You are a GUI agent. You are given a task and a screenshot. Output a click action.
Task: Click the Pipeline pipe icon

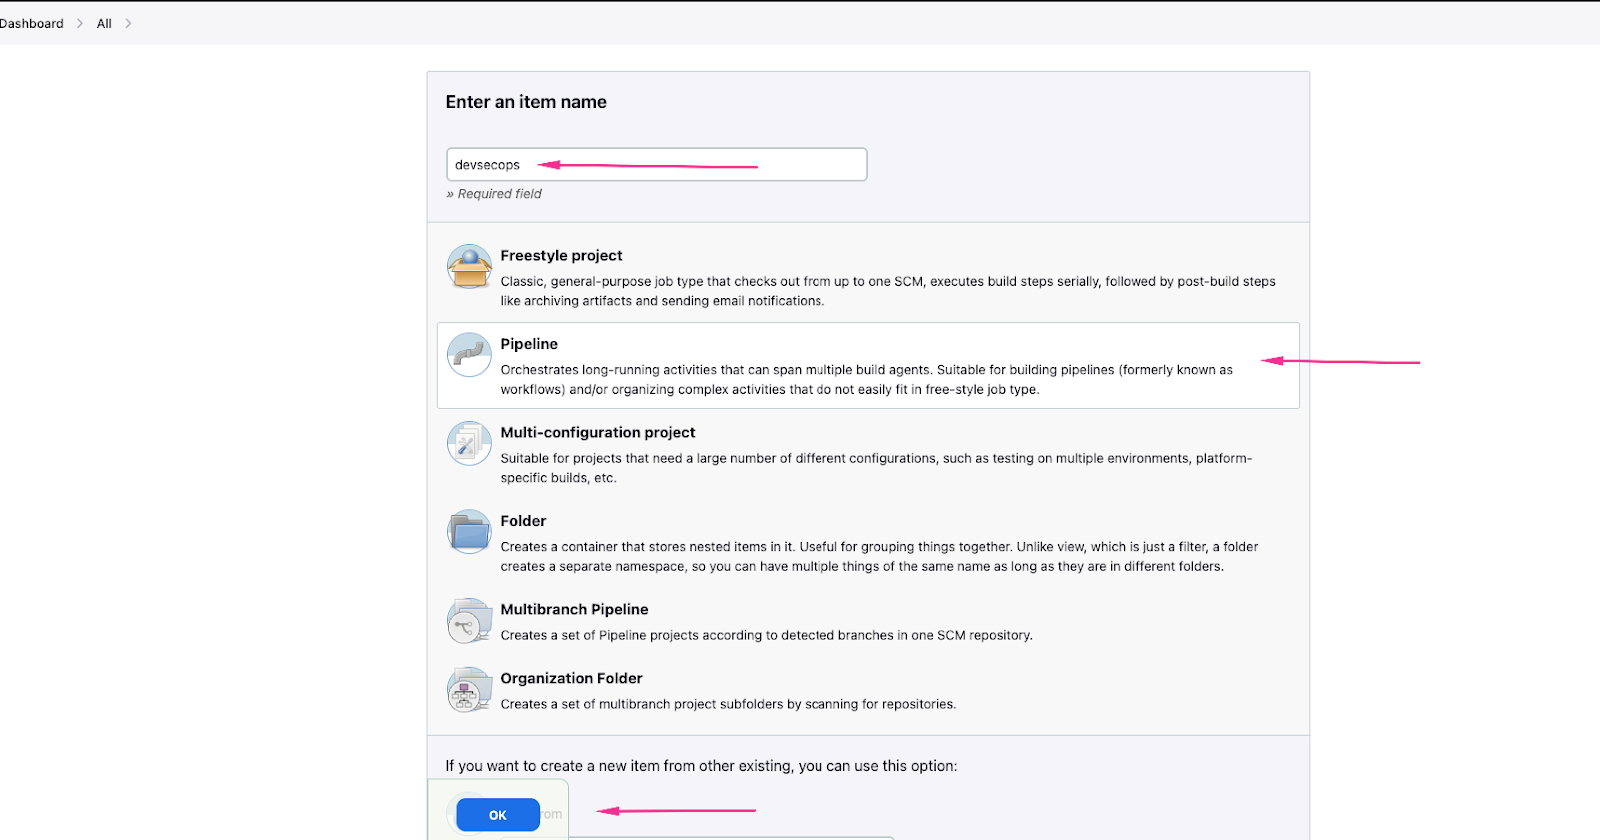tap(469, 355)
